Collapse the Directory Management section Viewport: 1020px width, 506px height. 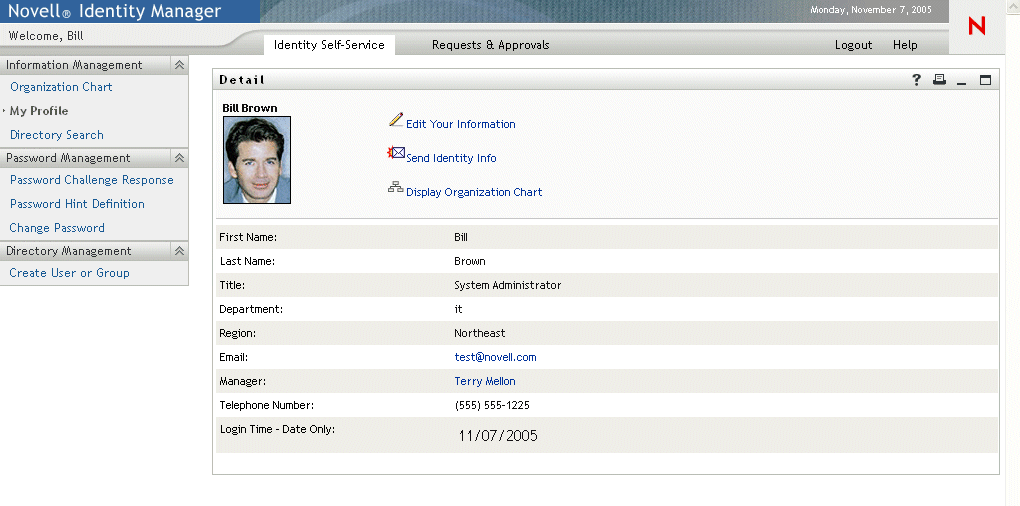pos(179,251)
